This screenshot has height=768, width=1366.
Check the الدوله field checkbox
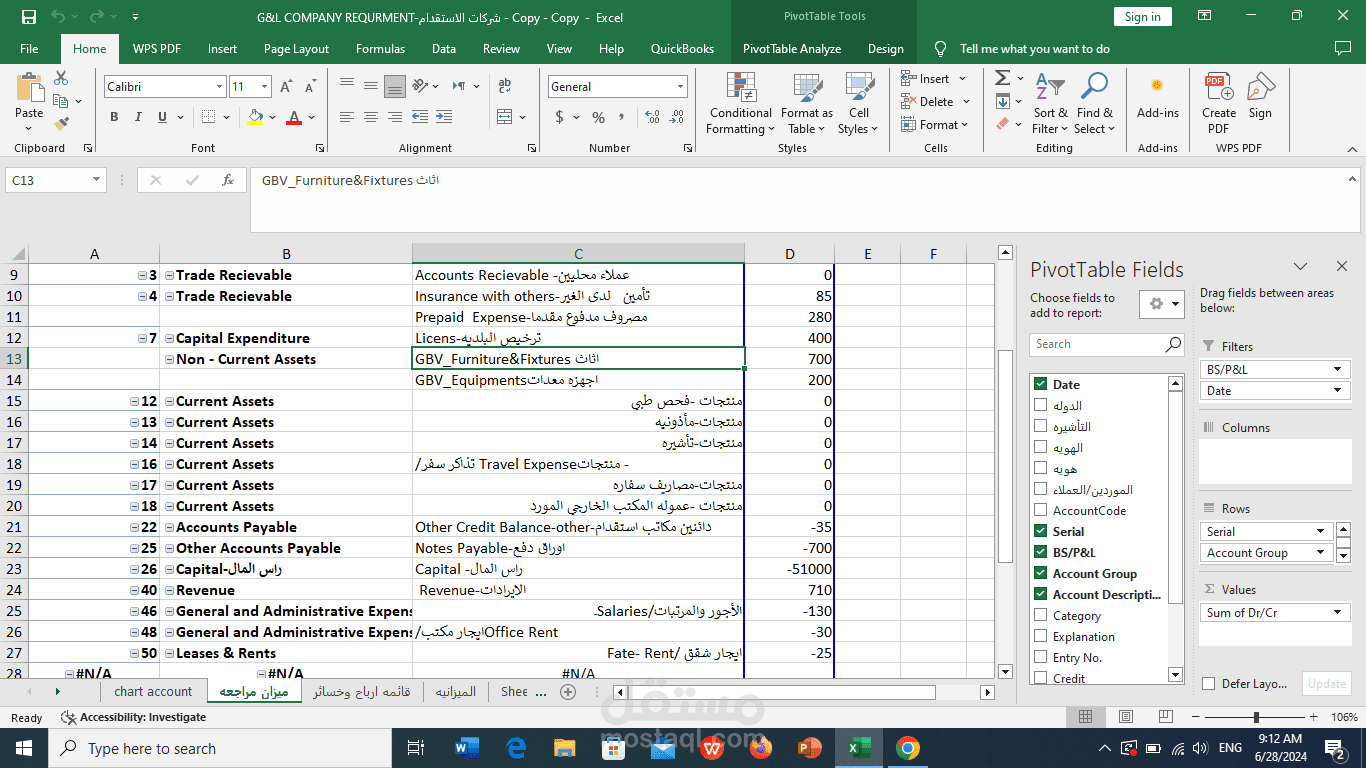[x=1041, y=405]
